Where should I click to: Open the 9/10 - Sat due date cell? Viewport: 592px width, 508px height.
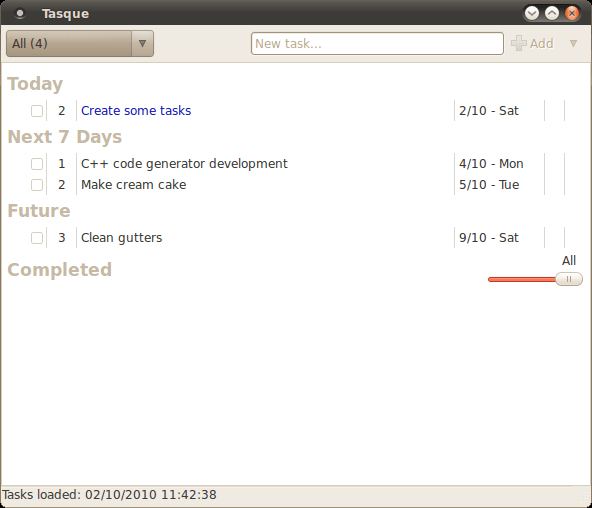[x=489, y=237]
